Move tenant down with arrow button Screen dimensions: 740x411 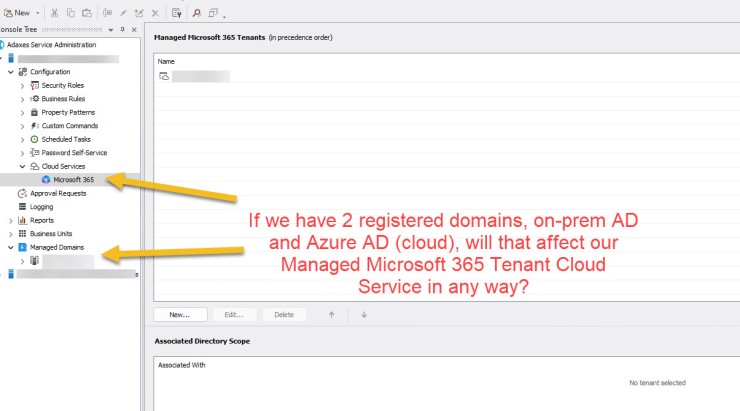(364, 315)
